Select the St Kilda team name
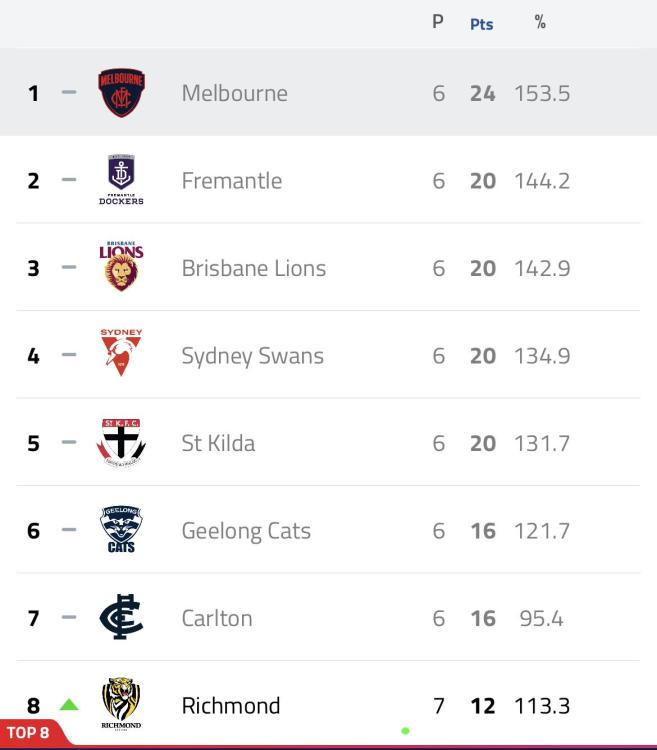Screen dimensions: 657x750 (x=218, y=443)
